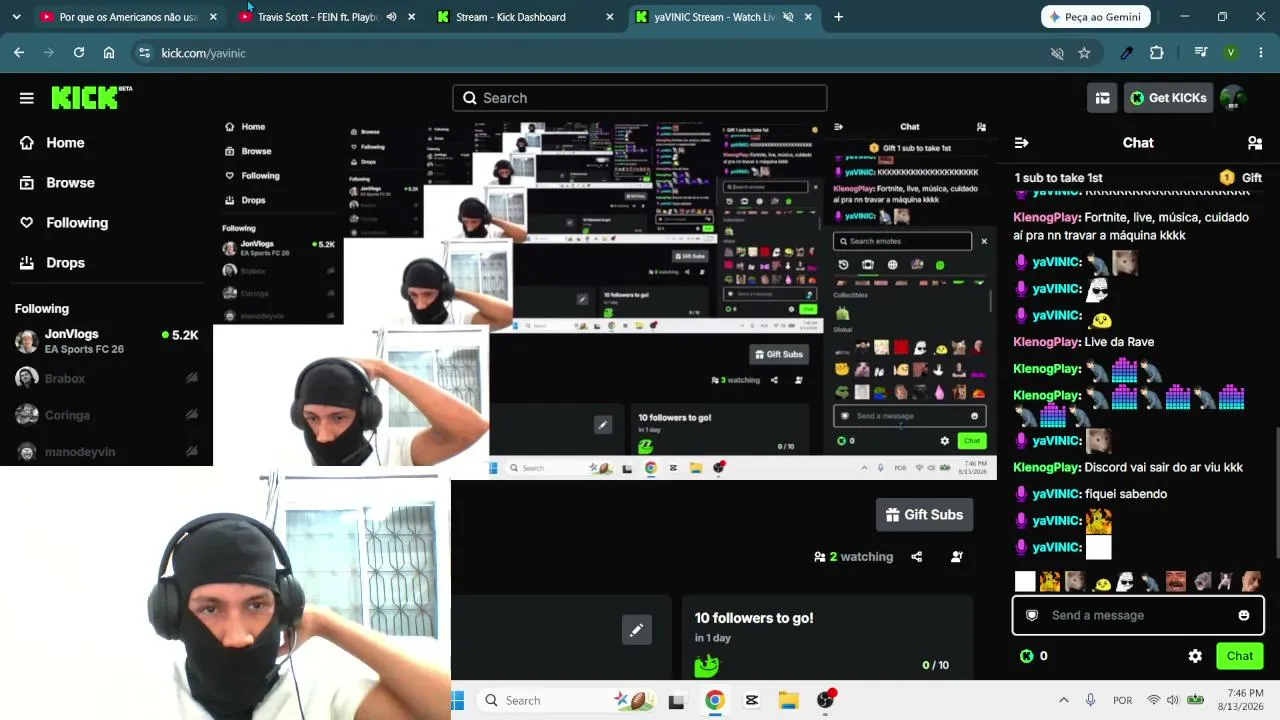Open chat settings gear menu
This screenshot has height=720, width=1280.
[1195, 656]
